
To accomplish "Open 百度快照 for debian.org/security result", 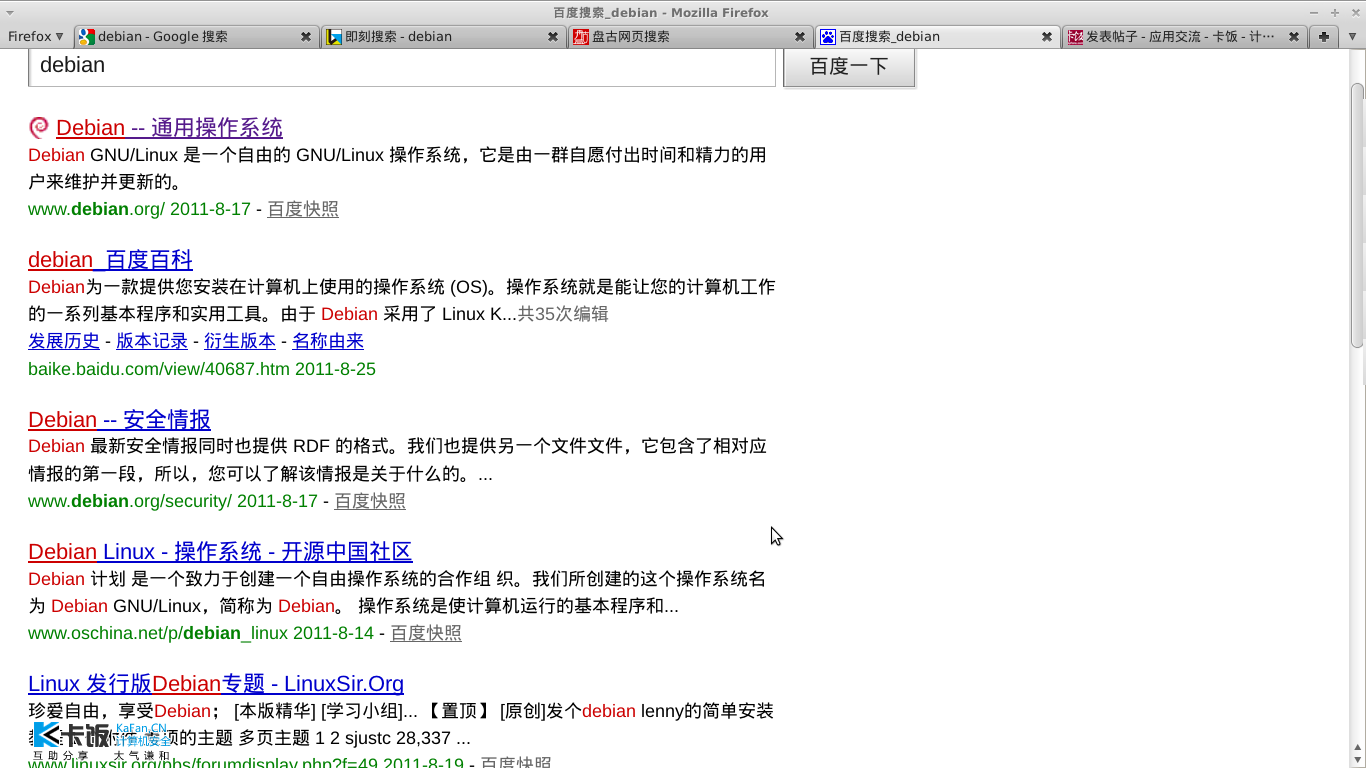I will (x=370, y=501).
